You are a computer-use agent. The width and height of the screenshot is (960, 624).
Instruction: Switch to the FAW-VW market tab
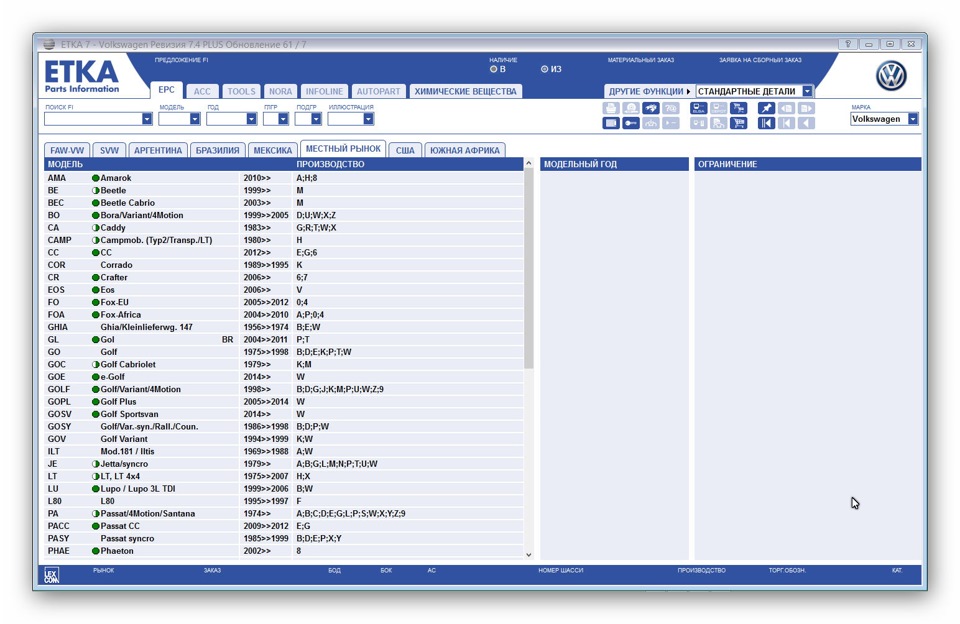point(67,150)
